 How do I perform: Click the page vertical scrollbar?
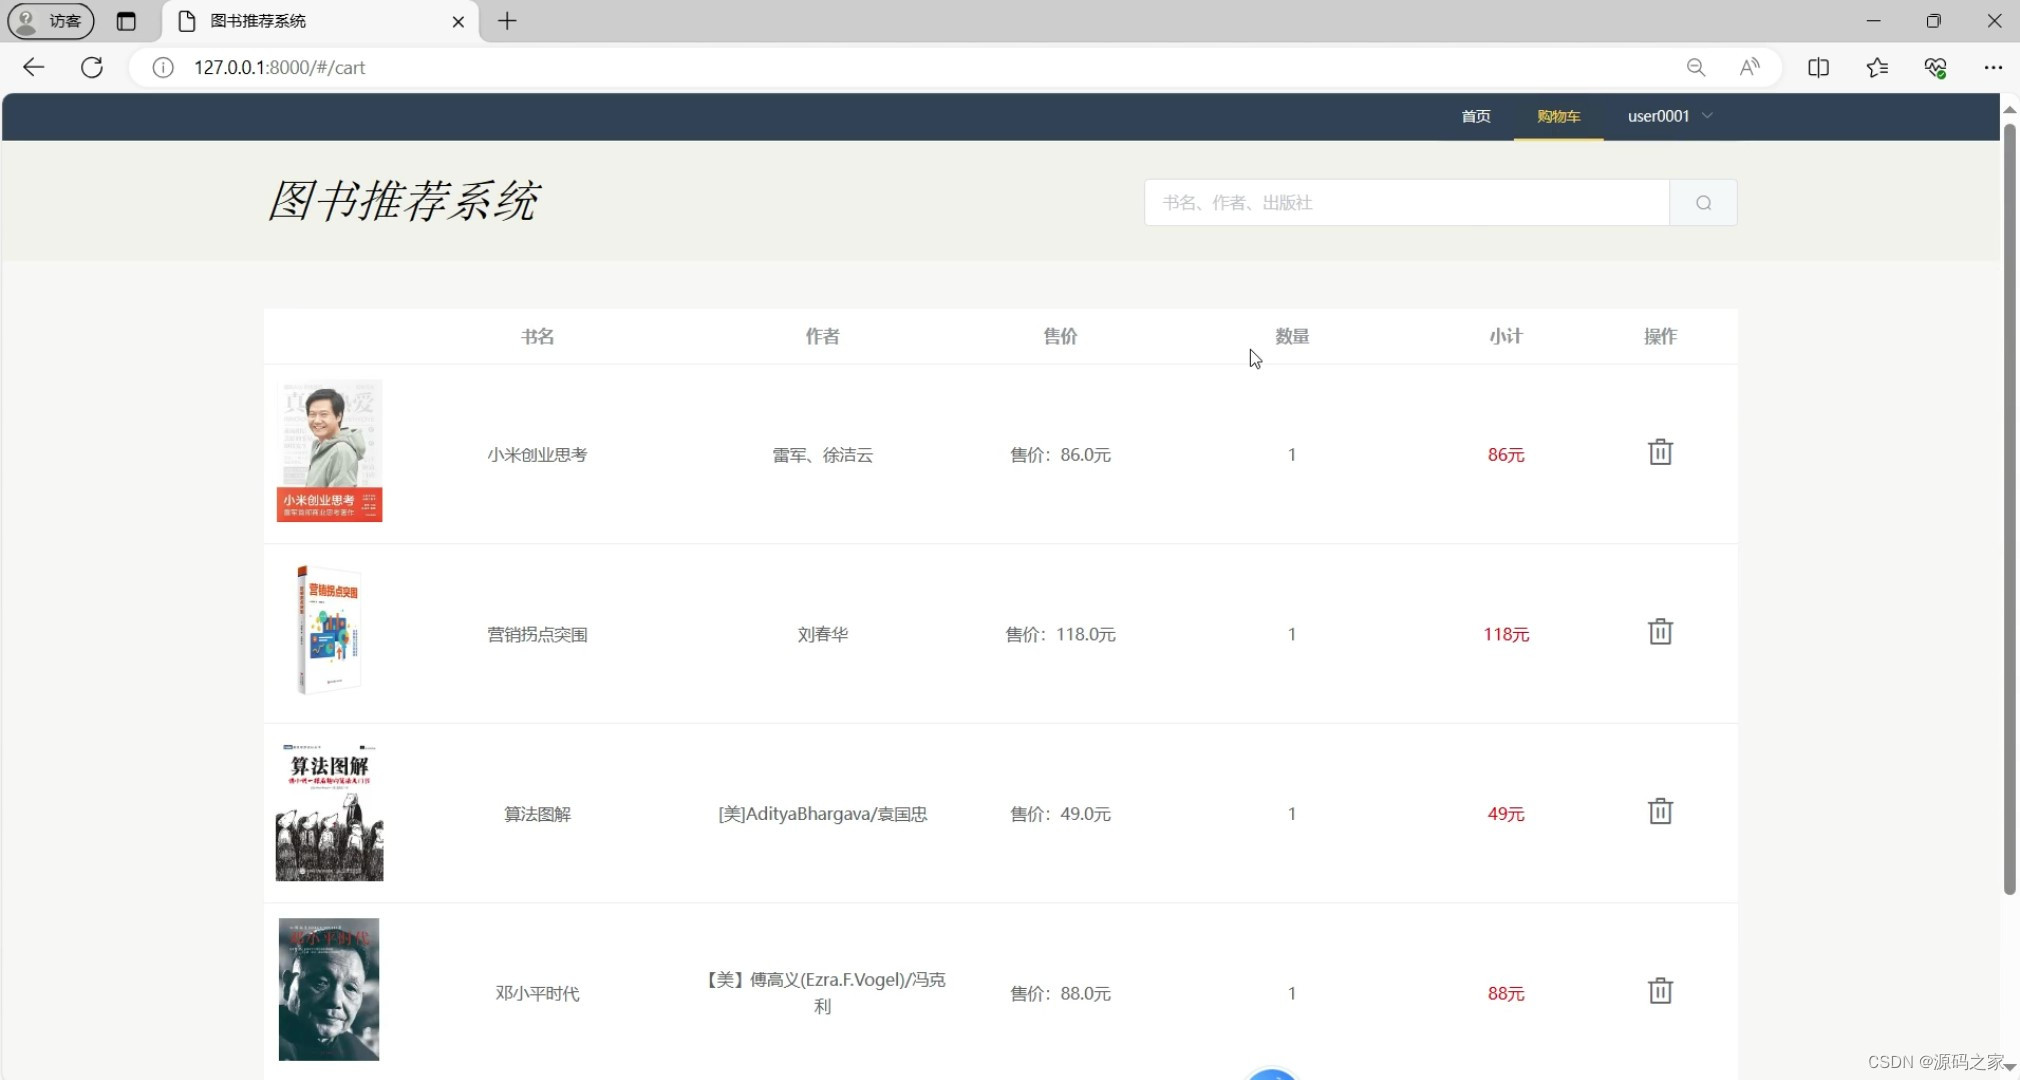pyautogui.click(x=2009, y=510)
